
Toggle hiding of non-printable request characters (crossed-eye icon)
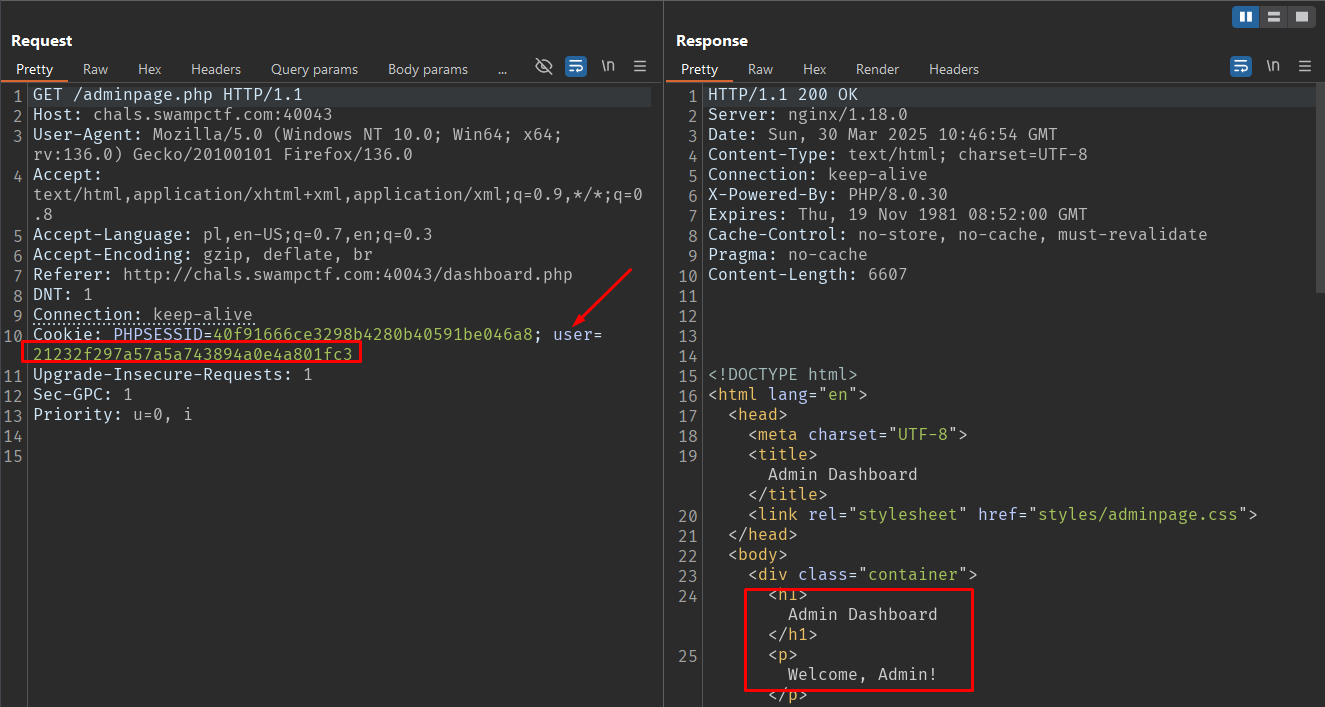coord(544,66)
